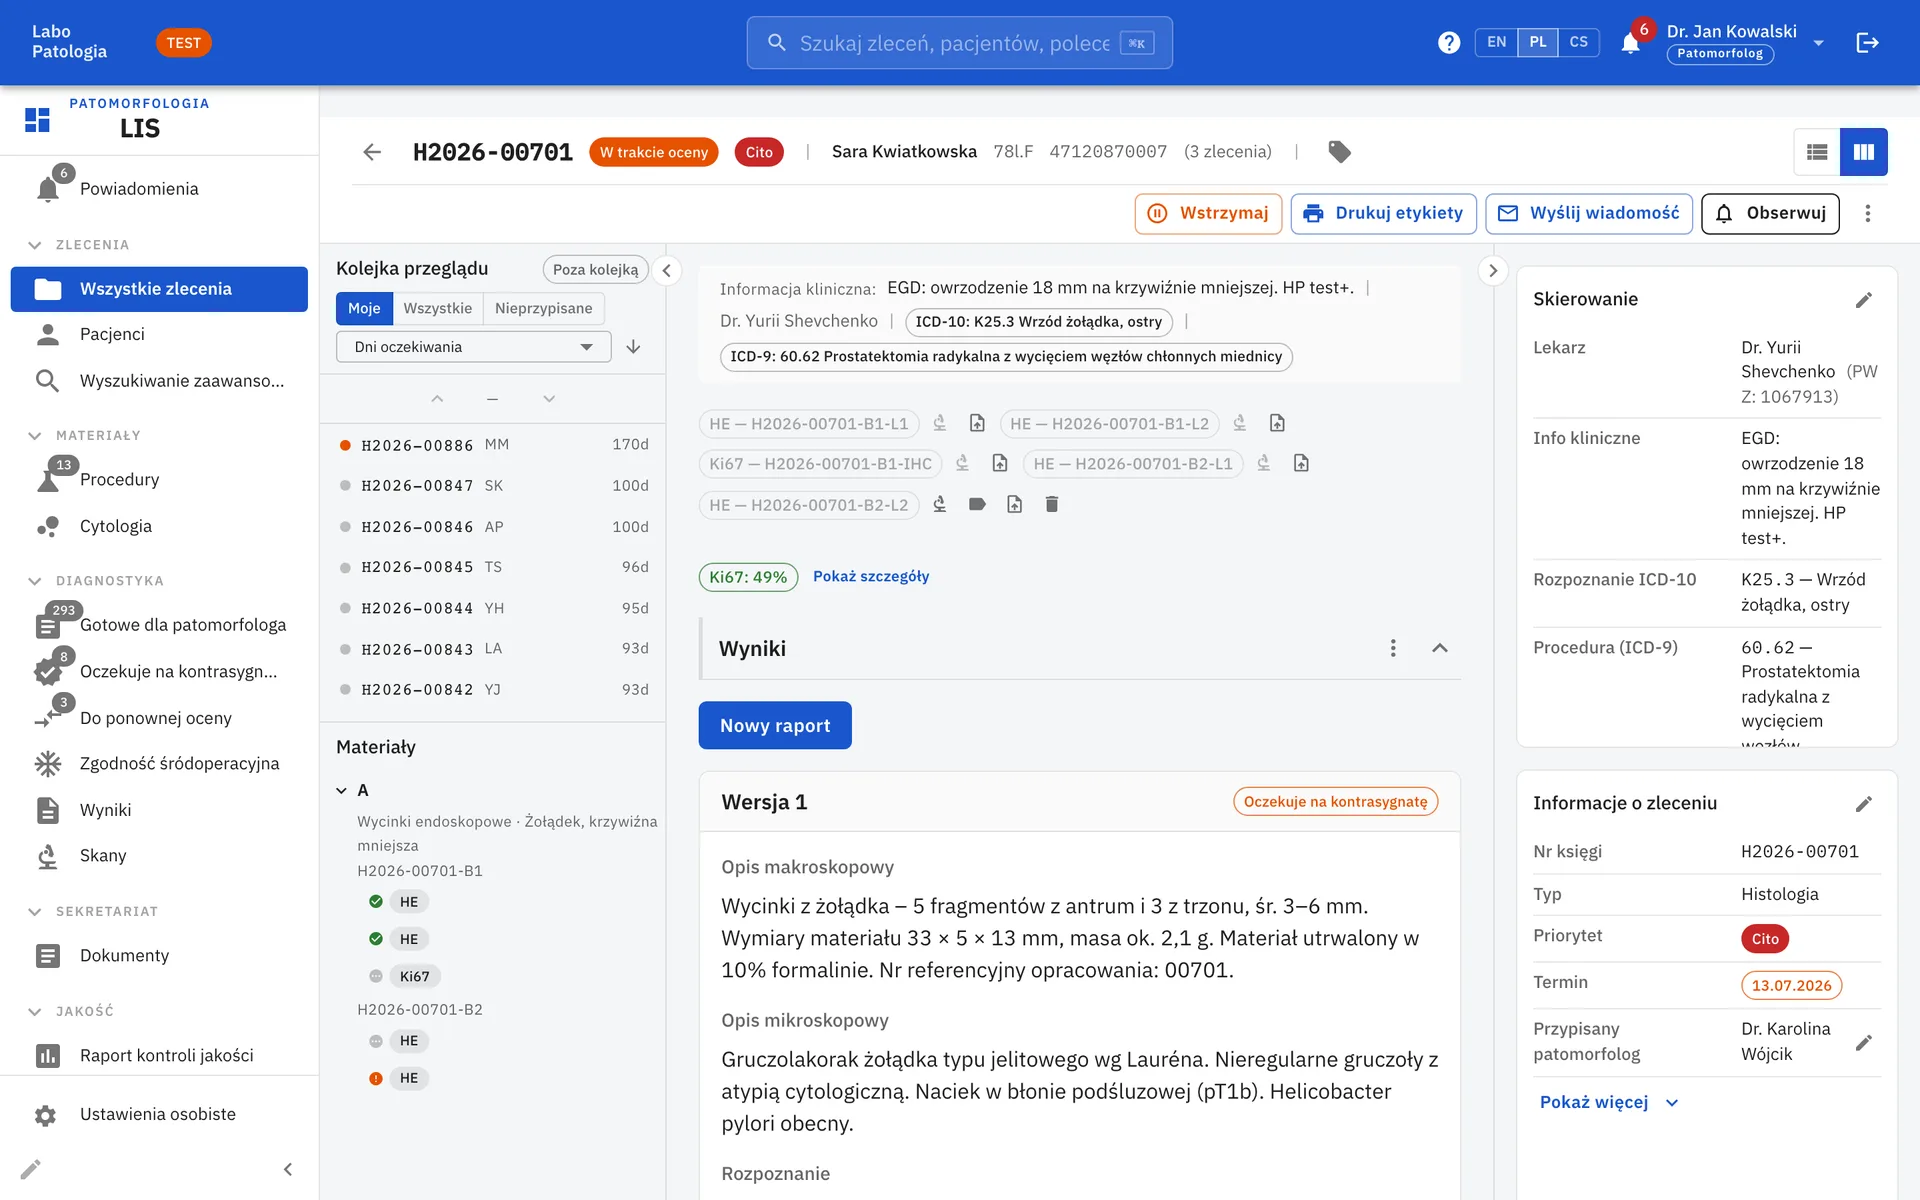Open the help question mark icon
This screenshot has height=1200, width=1920.
pyautogui.click(x=1449, y=43)
